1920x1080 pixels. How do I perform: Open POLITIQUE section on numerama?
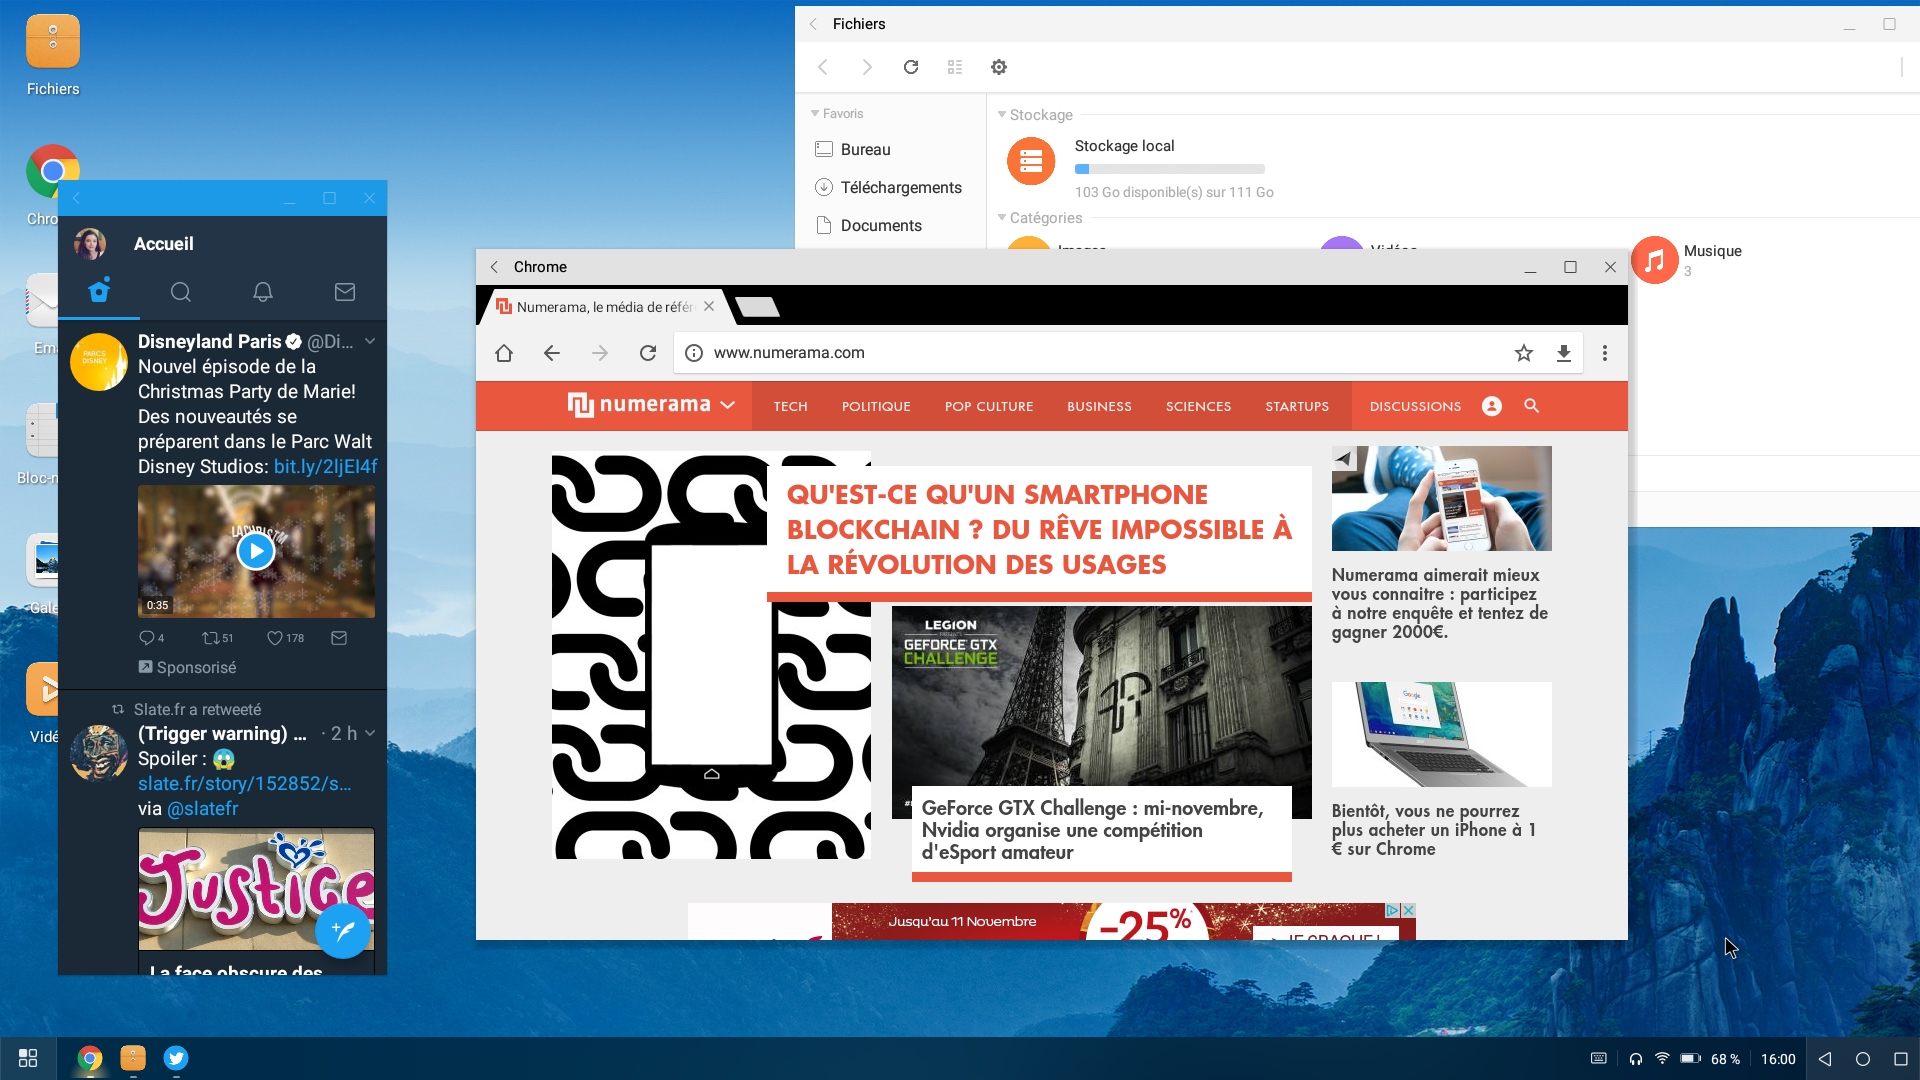[x=876, y=406]
